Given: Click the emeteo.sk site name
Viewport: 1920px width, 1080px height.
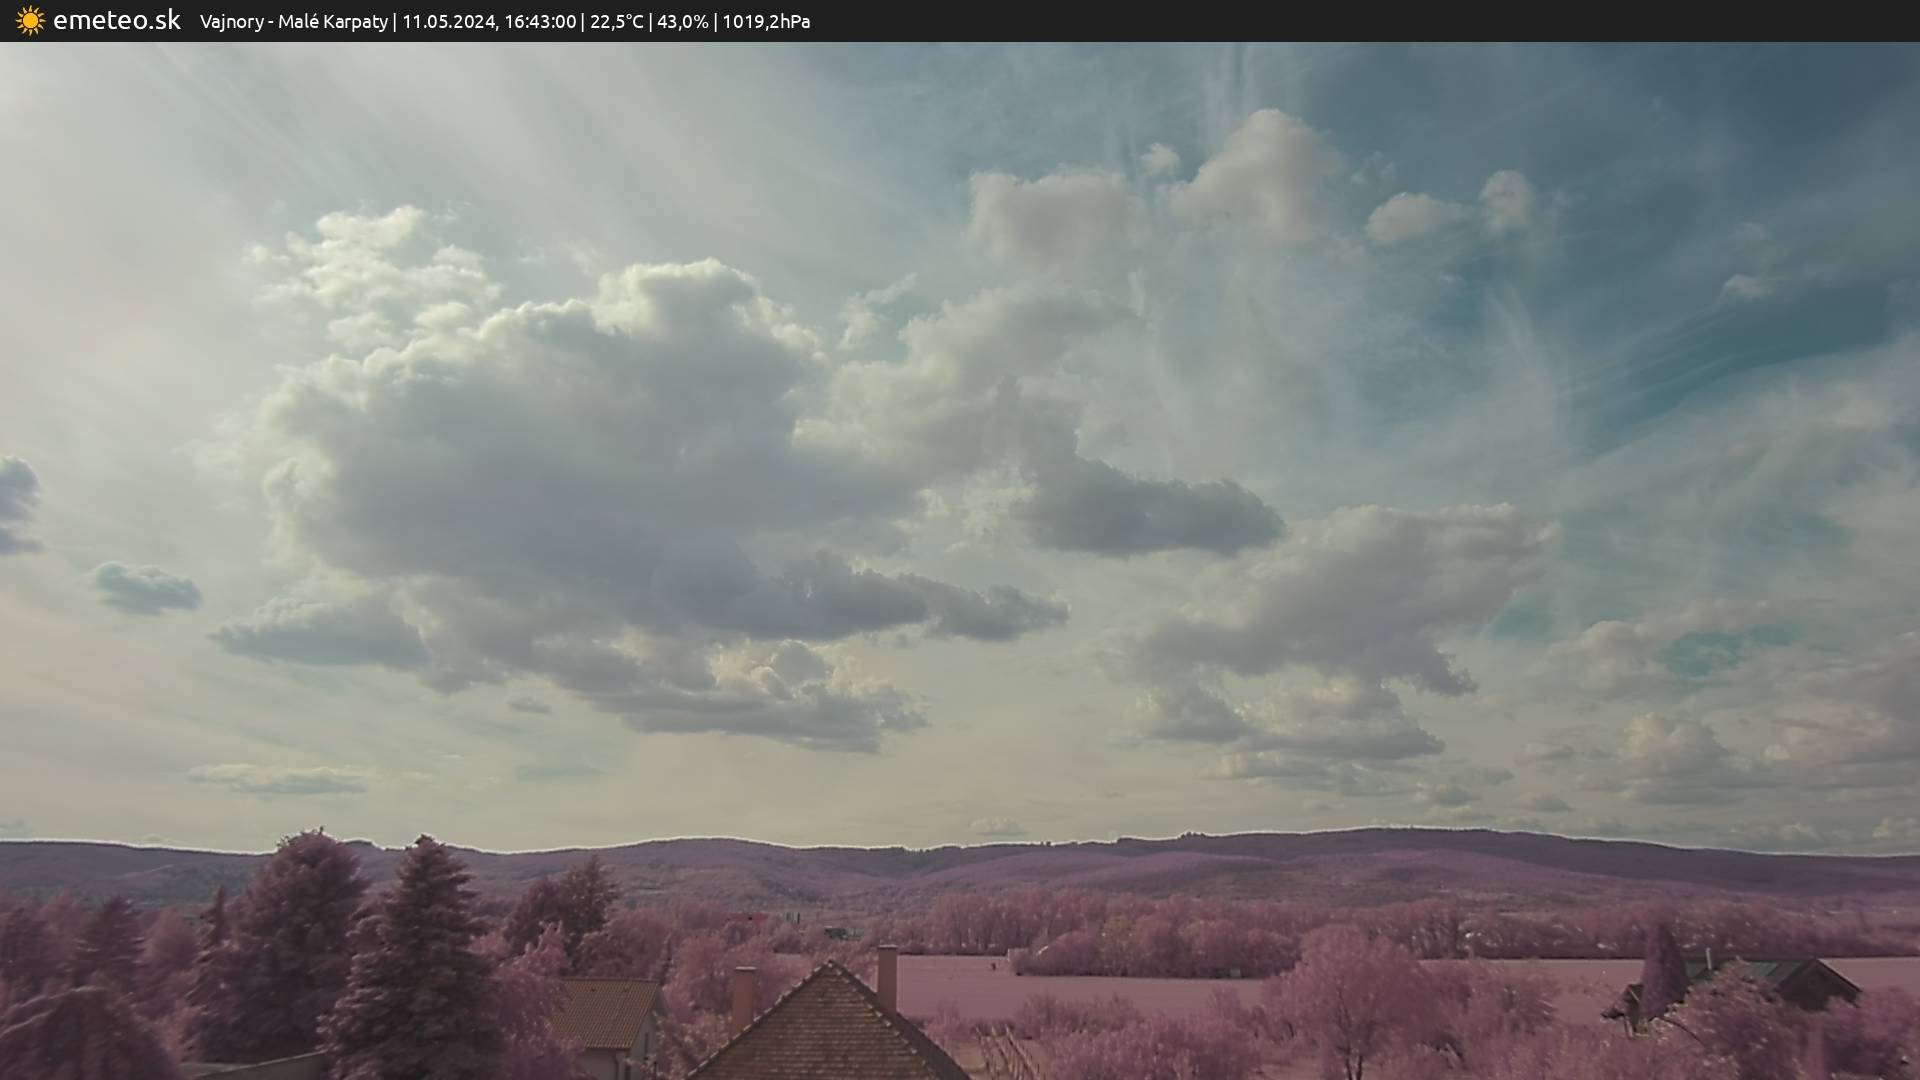Looking at the screenshot, I should pos(116,21).
